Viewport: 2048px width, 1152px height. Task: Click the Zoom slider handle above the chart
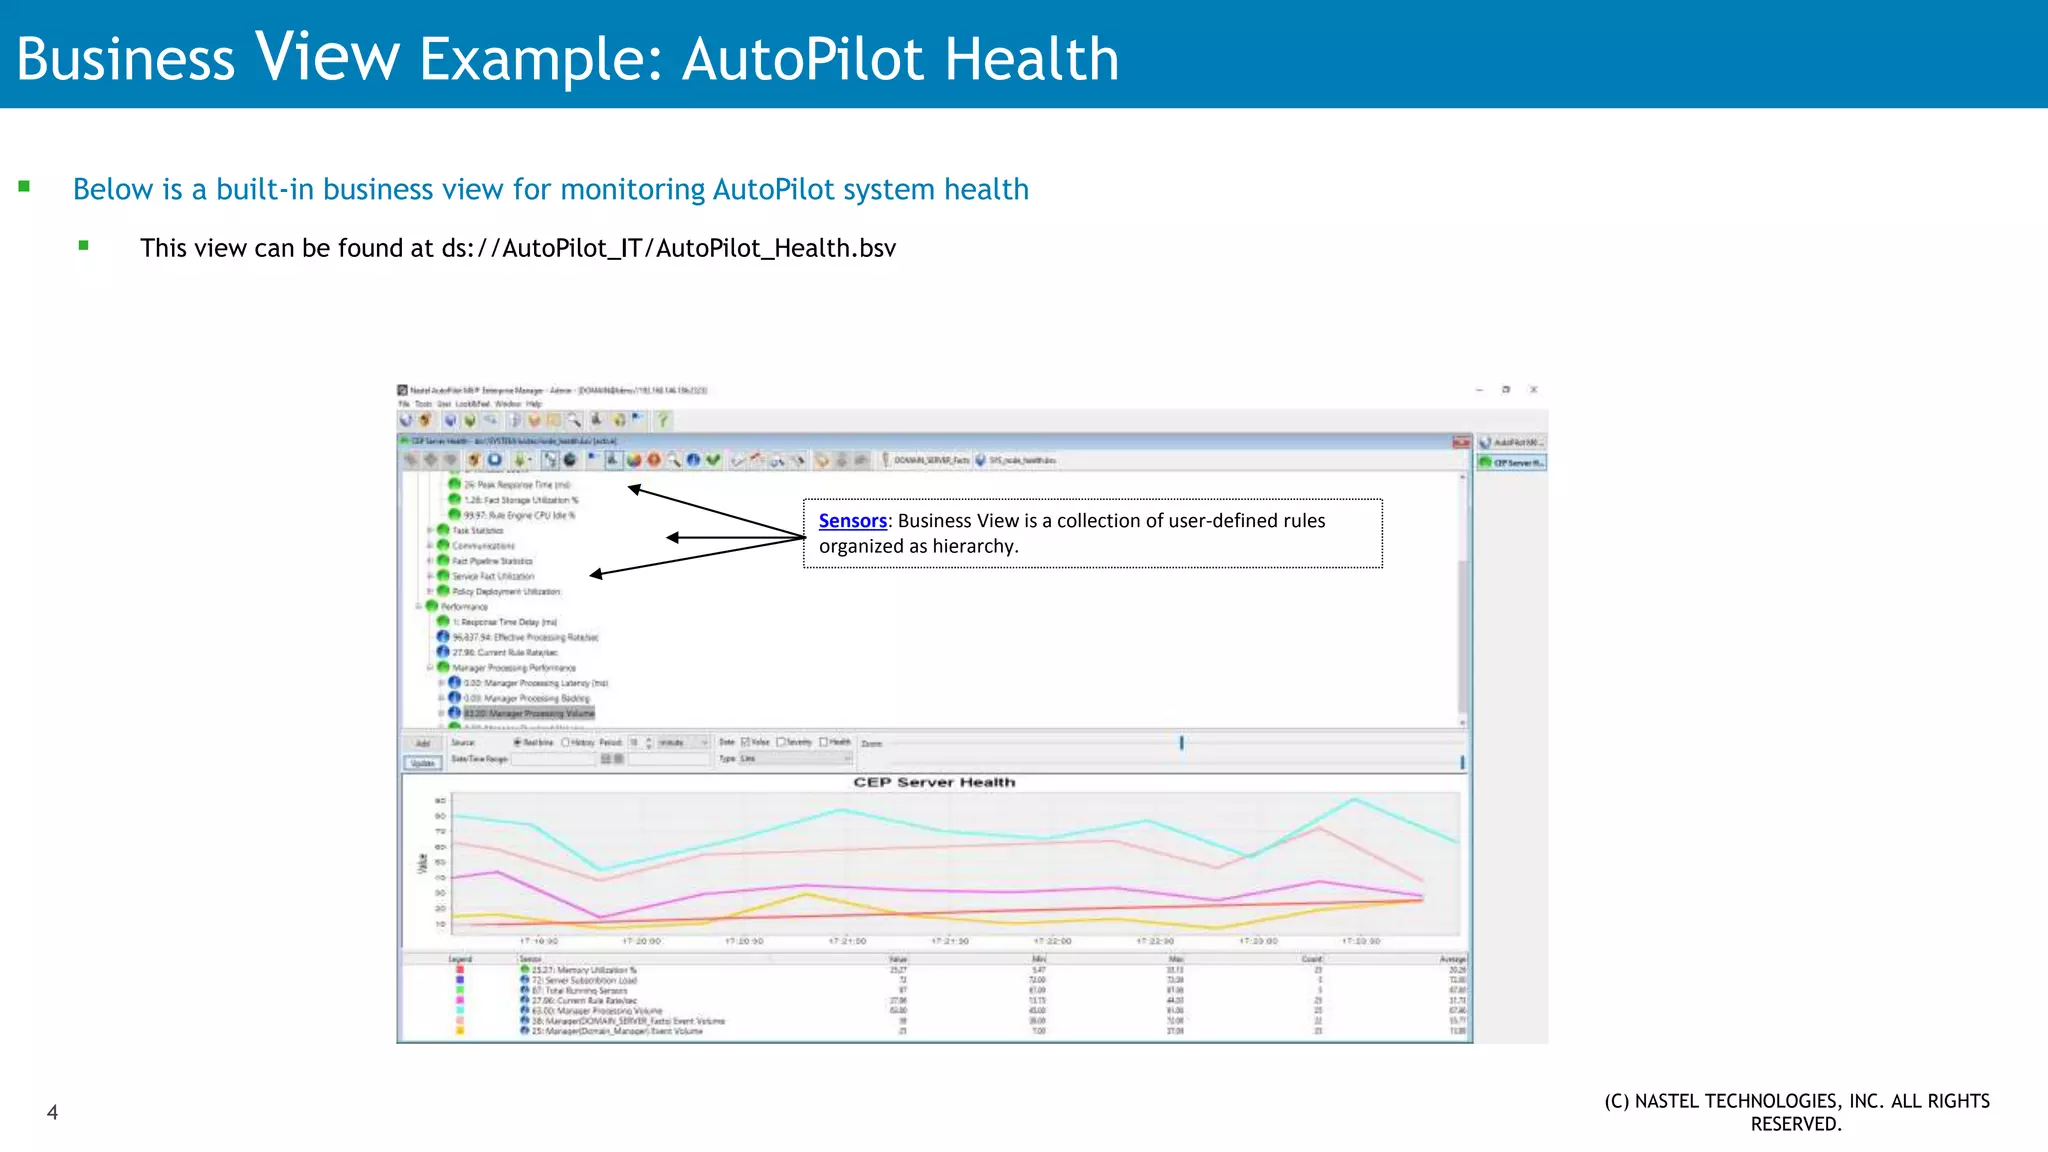(1181, 743)
